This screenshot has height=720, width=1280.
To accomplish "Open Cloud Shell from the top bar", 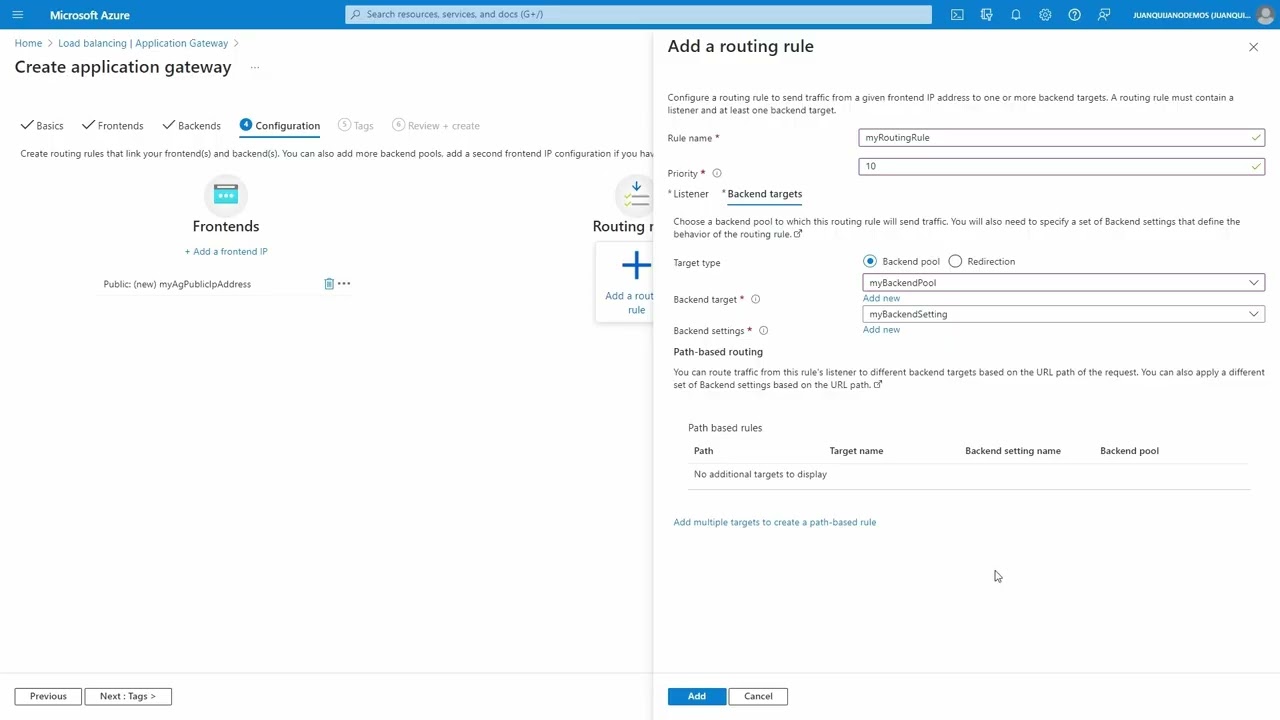I will pos(957,15).
